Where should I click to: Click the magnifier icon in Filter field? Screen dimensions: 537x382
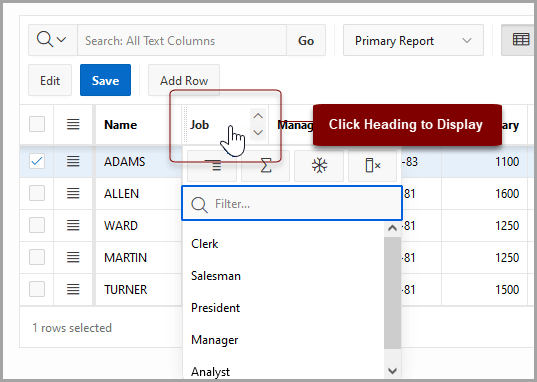pyautogui.click(x=199, y=205)
